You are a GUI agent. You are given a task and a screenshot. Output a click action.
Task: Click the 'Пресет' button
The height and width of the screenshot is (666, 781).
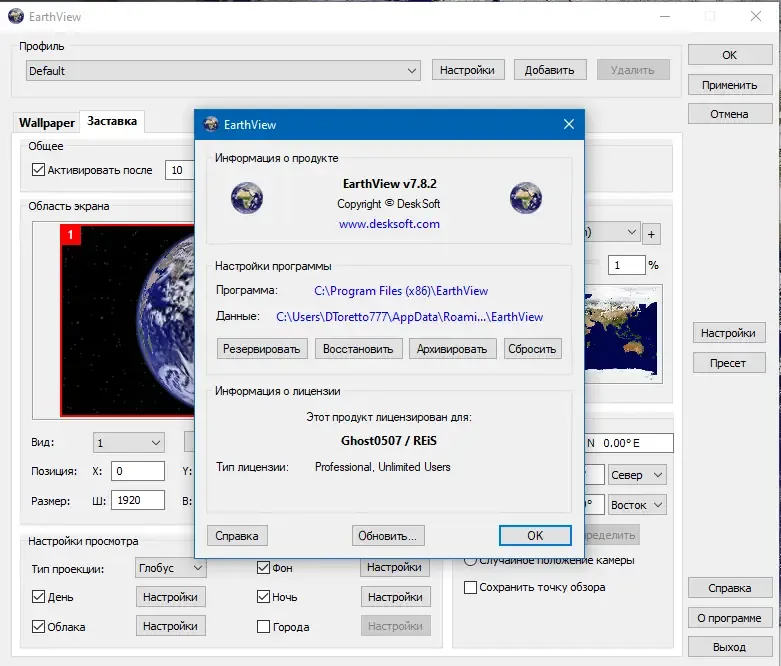click(729, 363)
